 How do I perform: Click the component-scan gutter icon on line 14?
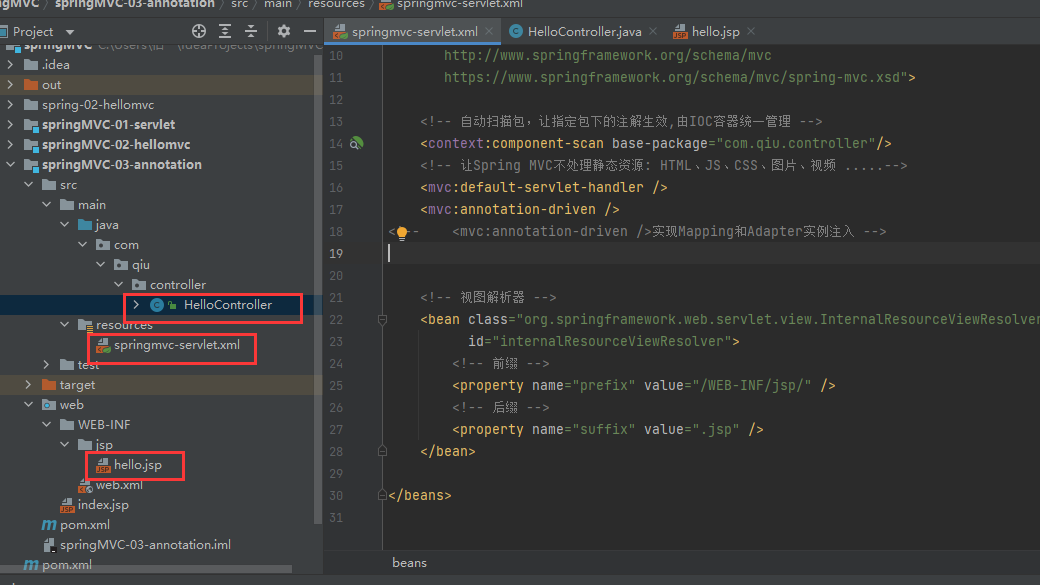(x=356, y=143)
